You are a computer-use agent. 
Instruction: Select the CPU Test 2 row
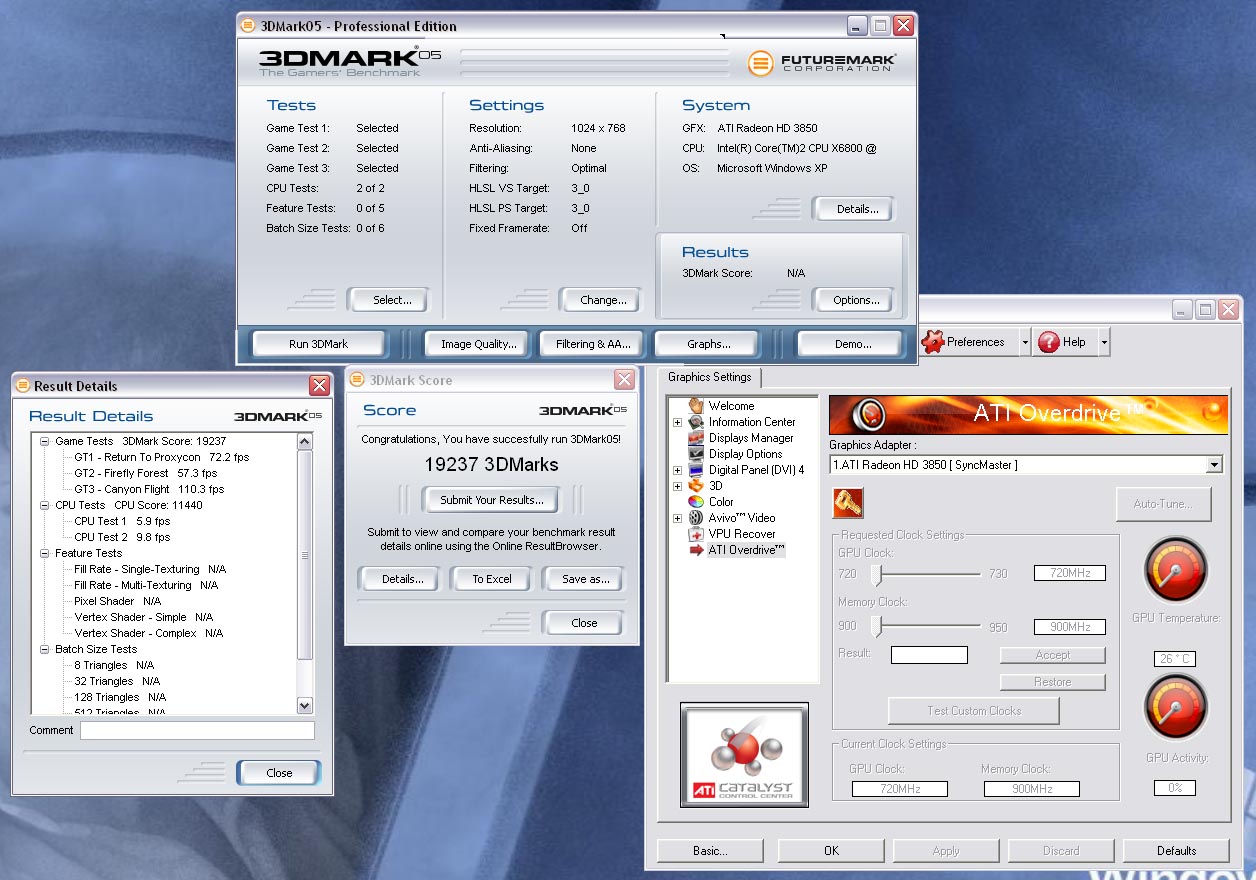(122, 537)
